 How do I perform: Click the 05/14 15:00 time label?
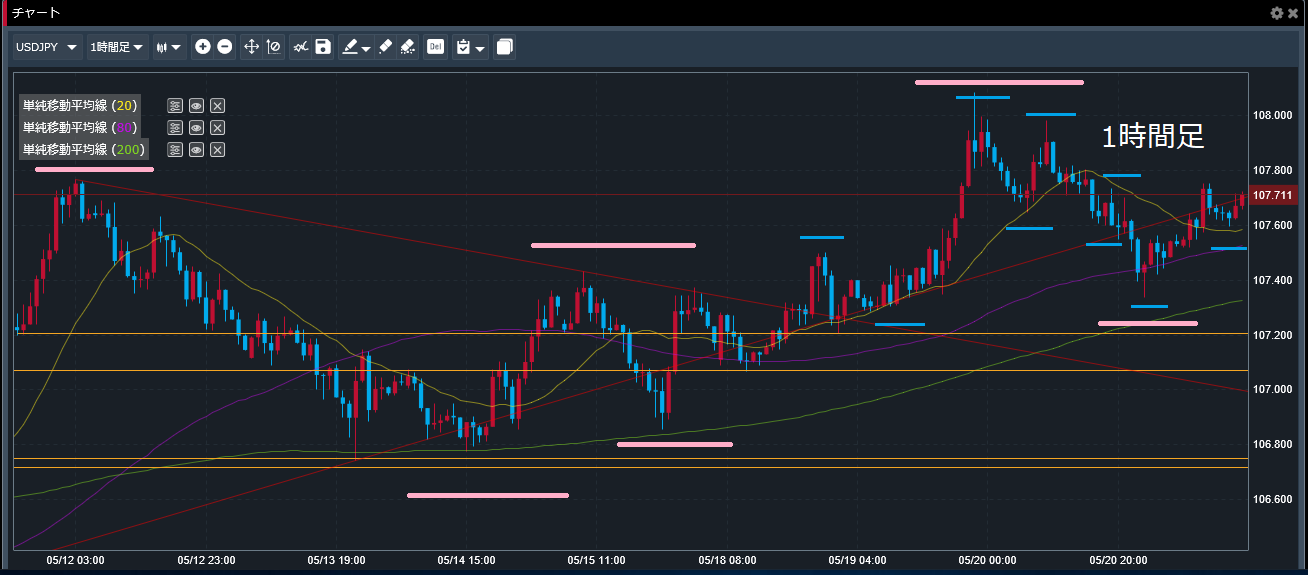point(466,561)
